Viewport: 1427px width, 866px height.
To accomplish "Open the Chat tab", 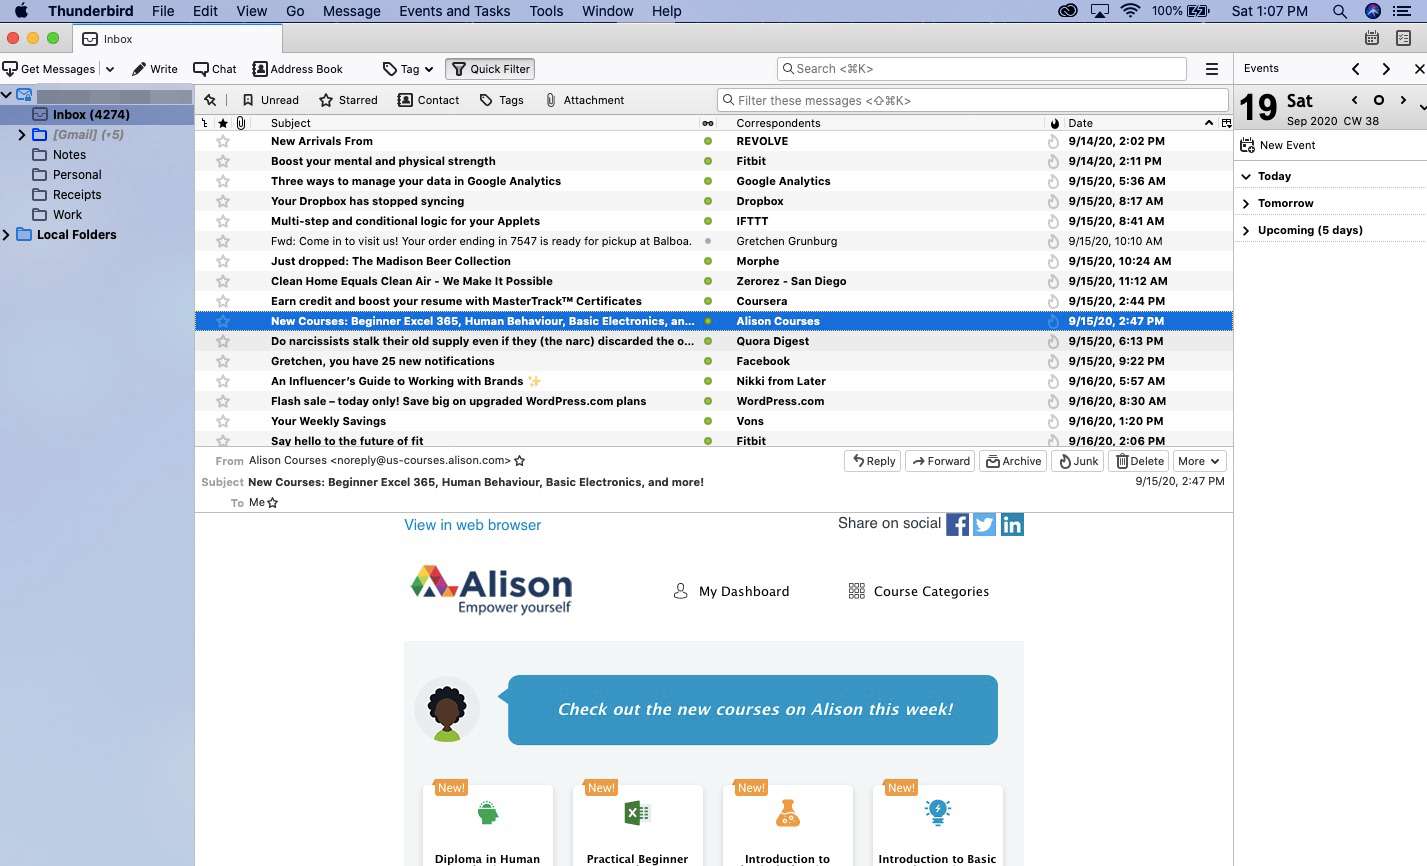I will point(215,69).
